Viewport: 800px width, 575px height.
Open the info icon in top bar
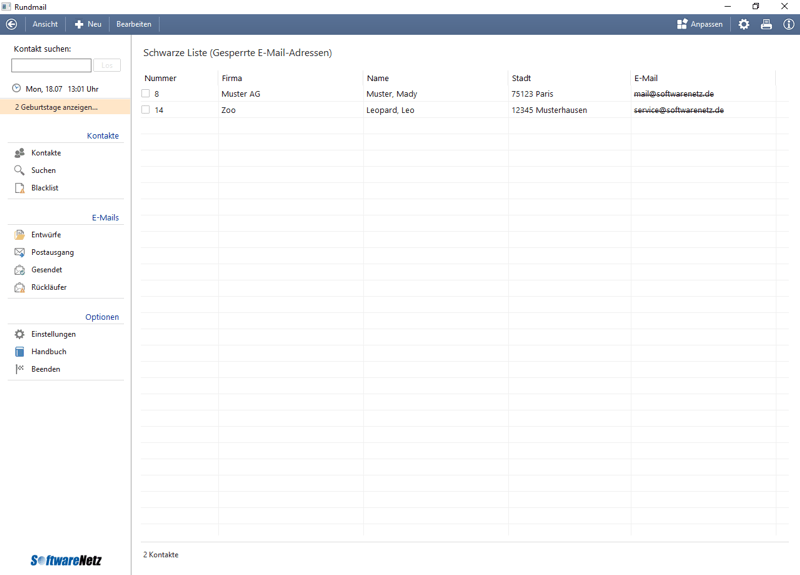788,24
